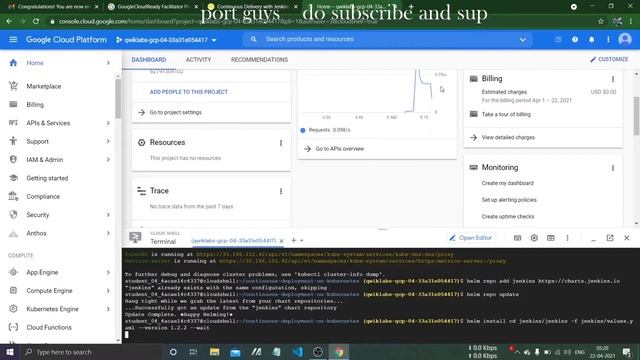Click the Windows Start button
Viewport: 640px width, 360px height.
pos(10,352)
